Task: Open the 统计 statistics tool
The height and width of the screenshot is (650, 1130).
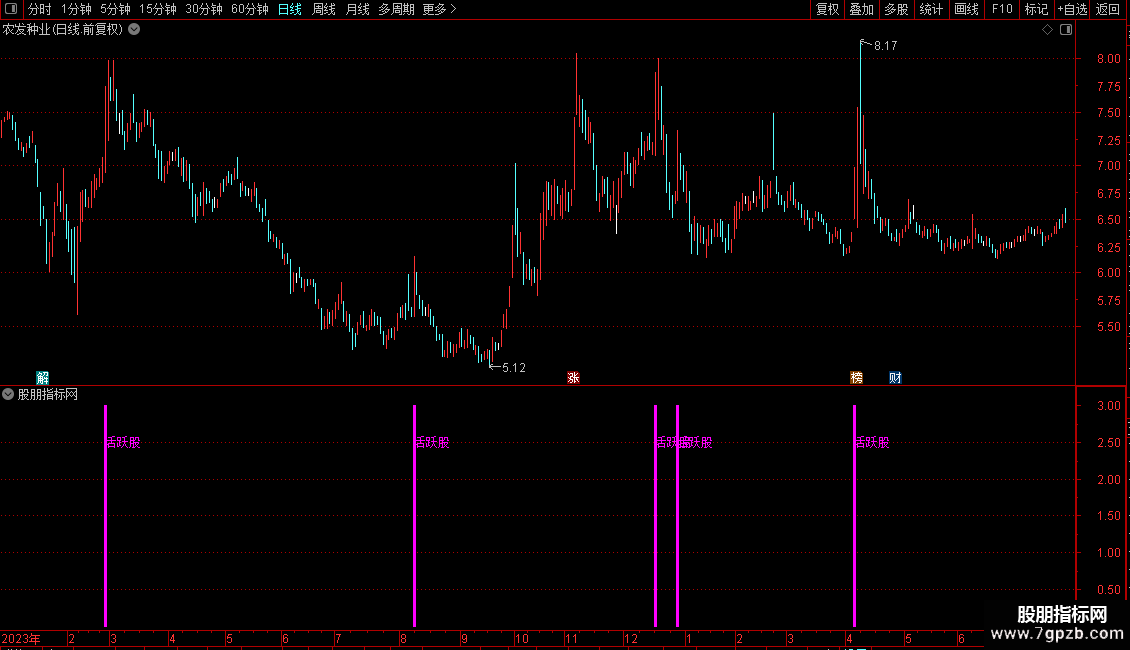Action: 930,9
